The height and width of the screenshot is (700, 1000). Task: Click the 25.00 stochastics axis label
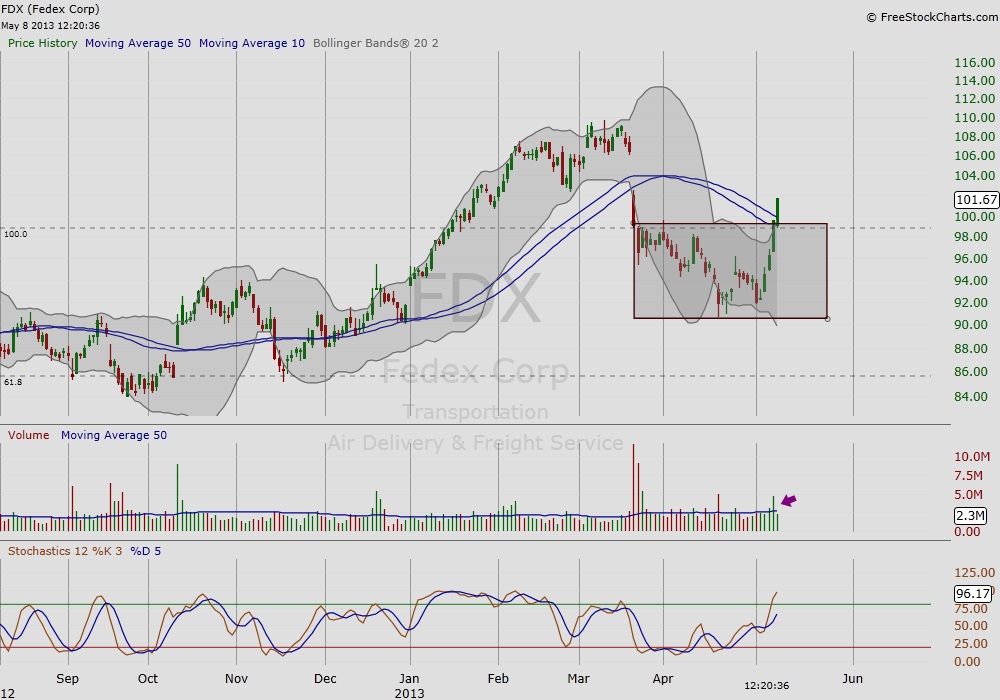[971, 644]
